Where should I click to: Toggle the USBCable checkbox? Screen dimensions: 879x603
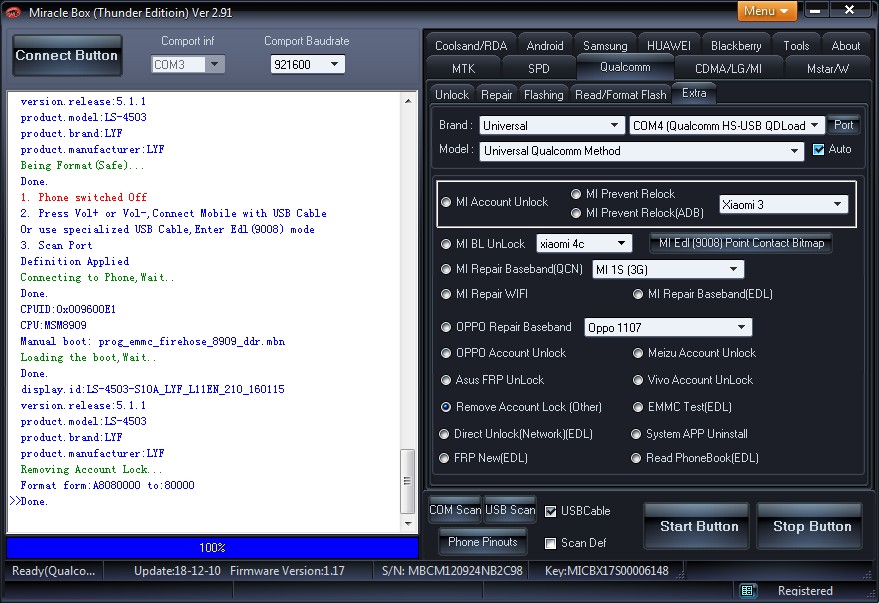(x=550, y=511)
